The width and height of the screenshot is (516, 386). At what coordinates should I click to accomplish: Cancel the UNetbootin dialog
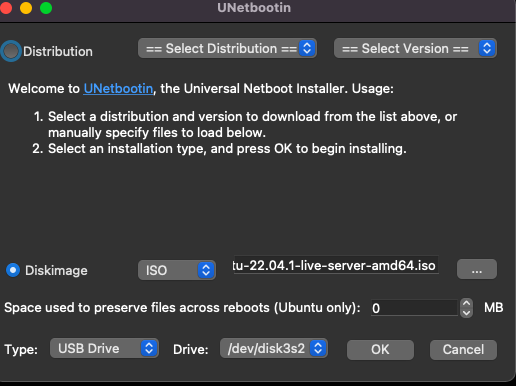[x=463, y=350]
